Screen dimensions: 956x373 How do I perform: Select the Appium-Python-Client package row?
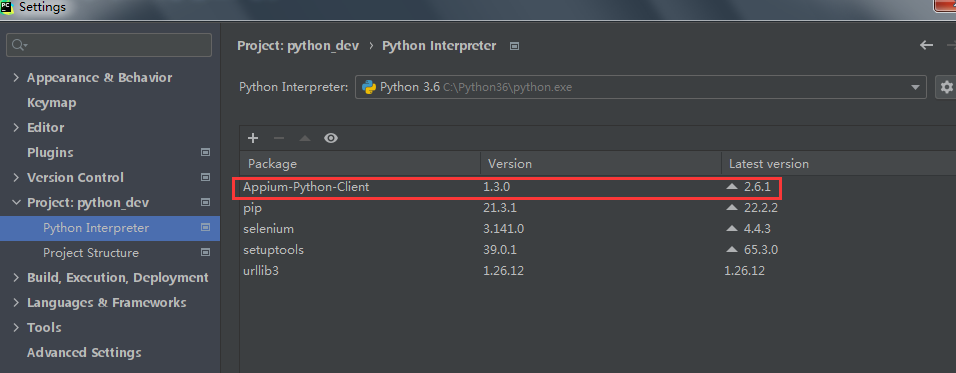[x=598, y=187]
